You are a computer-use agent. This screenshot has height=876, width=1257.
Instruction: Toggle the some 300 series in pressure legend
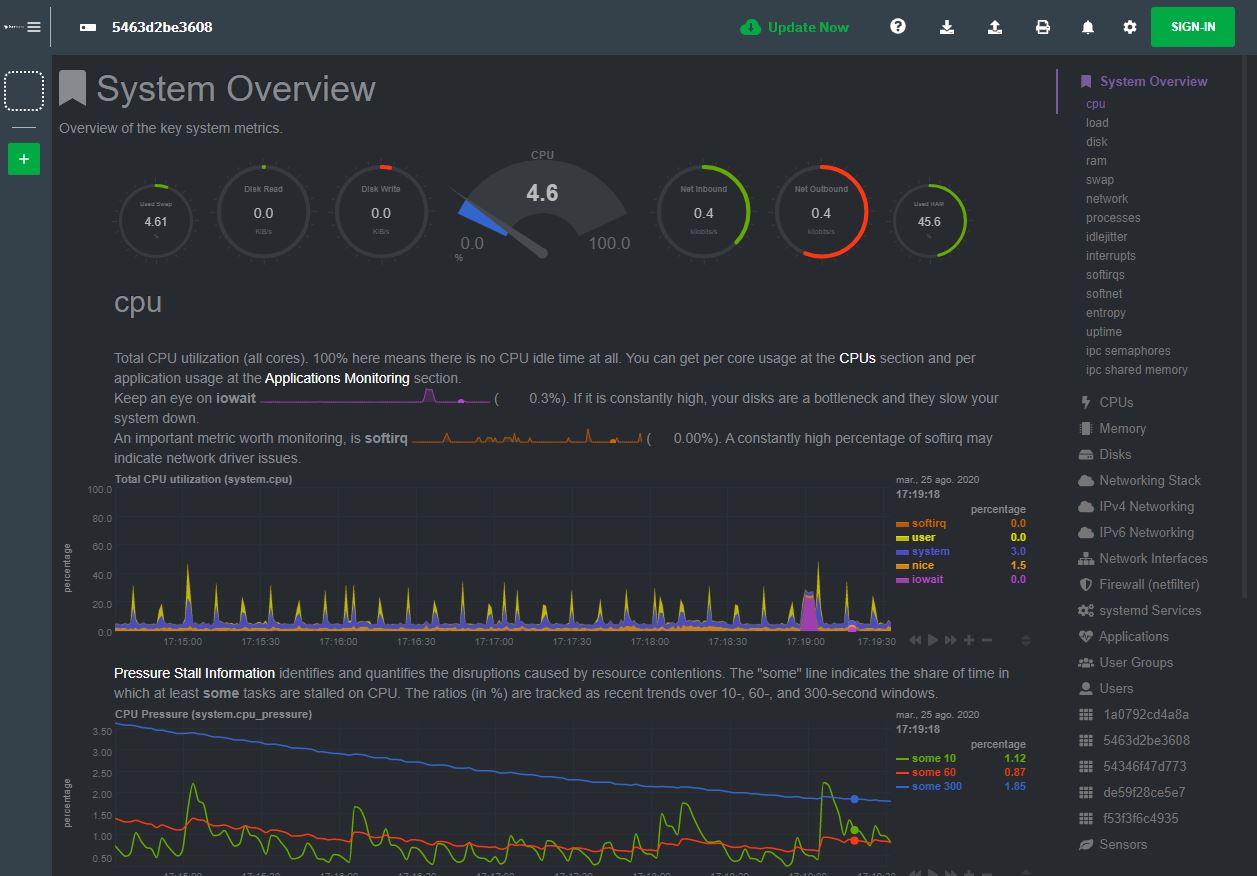[936, 786]
